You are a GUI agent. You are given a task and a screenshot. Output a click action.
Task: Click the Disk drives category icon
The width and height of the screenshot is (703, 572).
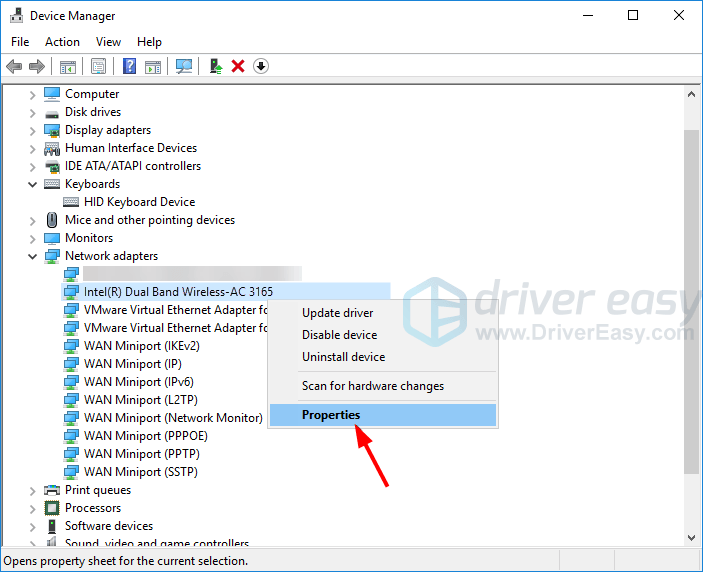(52, 114)
